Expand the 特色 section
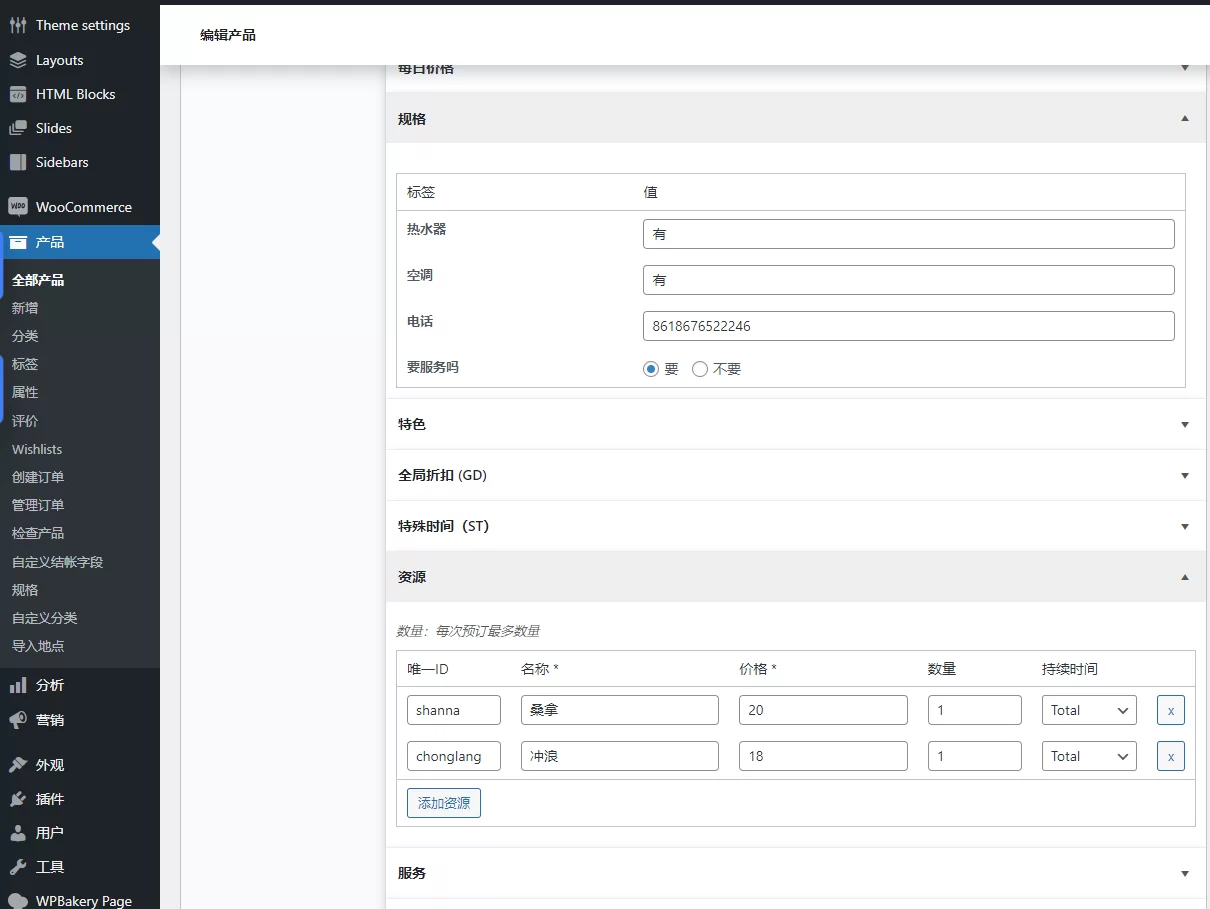 coord(1185,424)
